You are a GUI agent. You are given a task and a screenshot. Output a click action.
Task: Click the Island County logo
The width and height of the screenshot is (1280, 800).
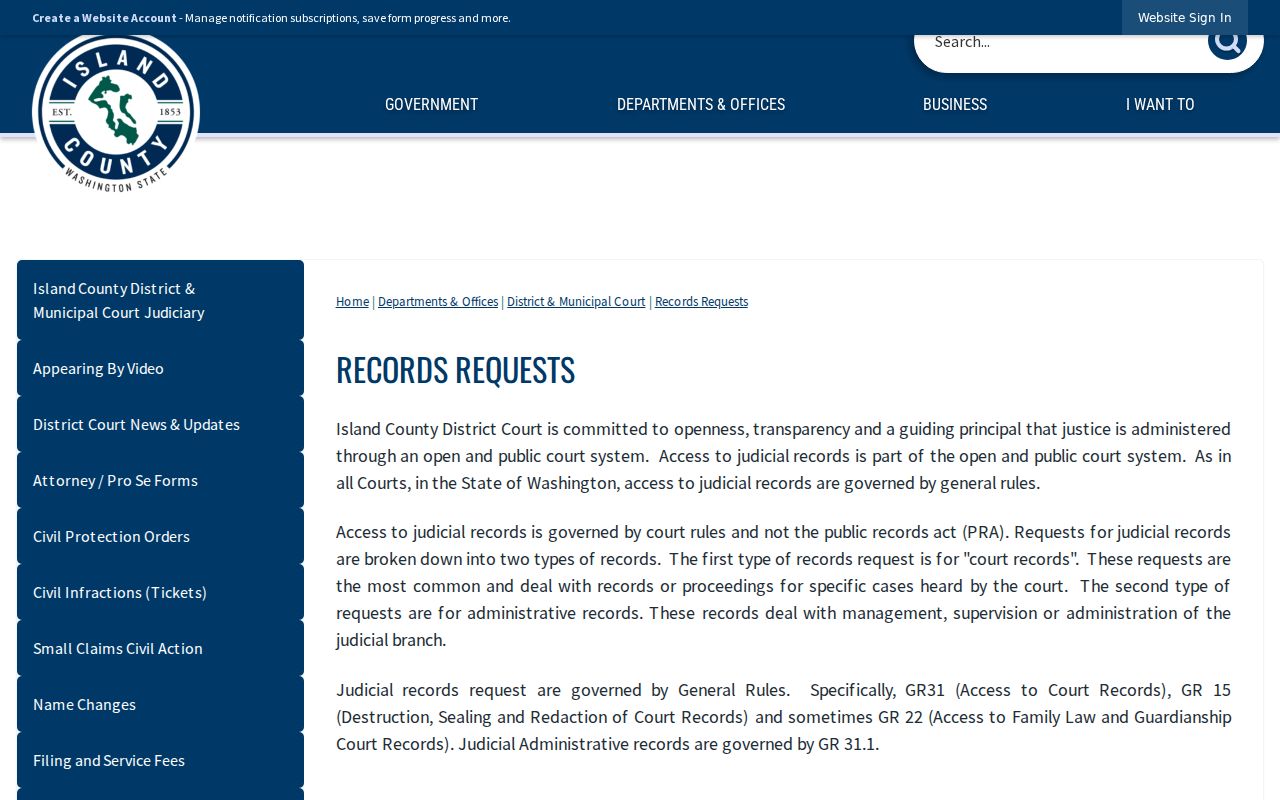(x=116, y=114)
